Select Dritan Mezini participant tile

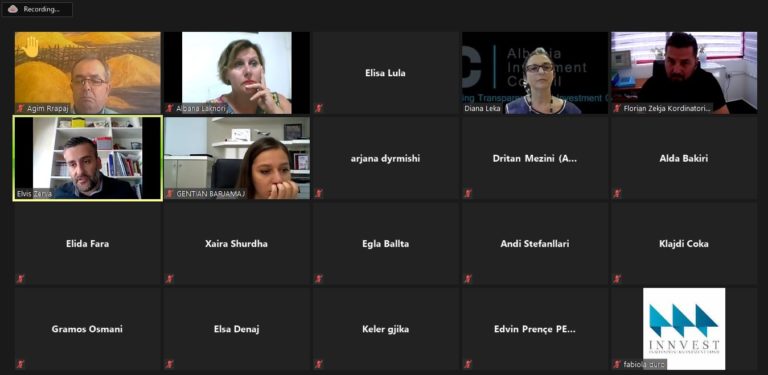pyautogui.click(x=535, y=158)
